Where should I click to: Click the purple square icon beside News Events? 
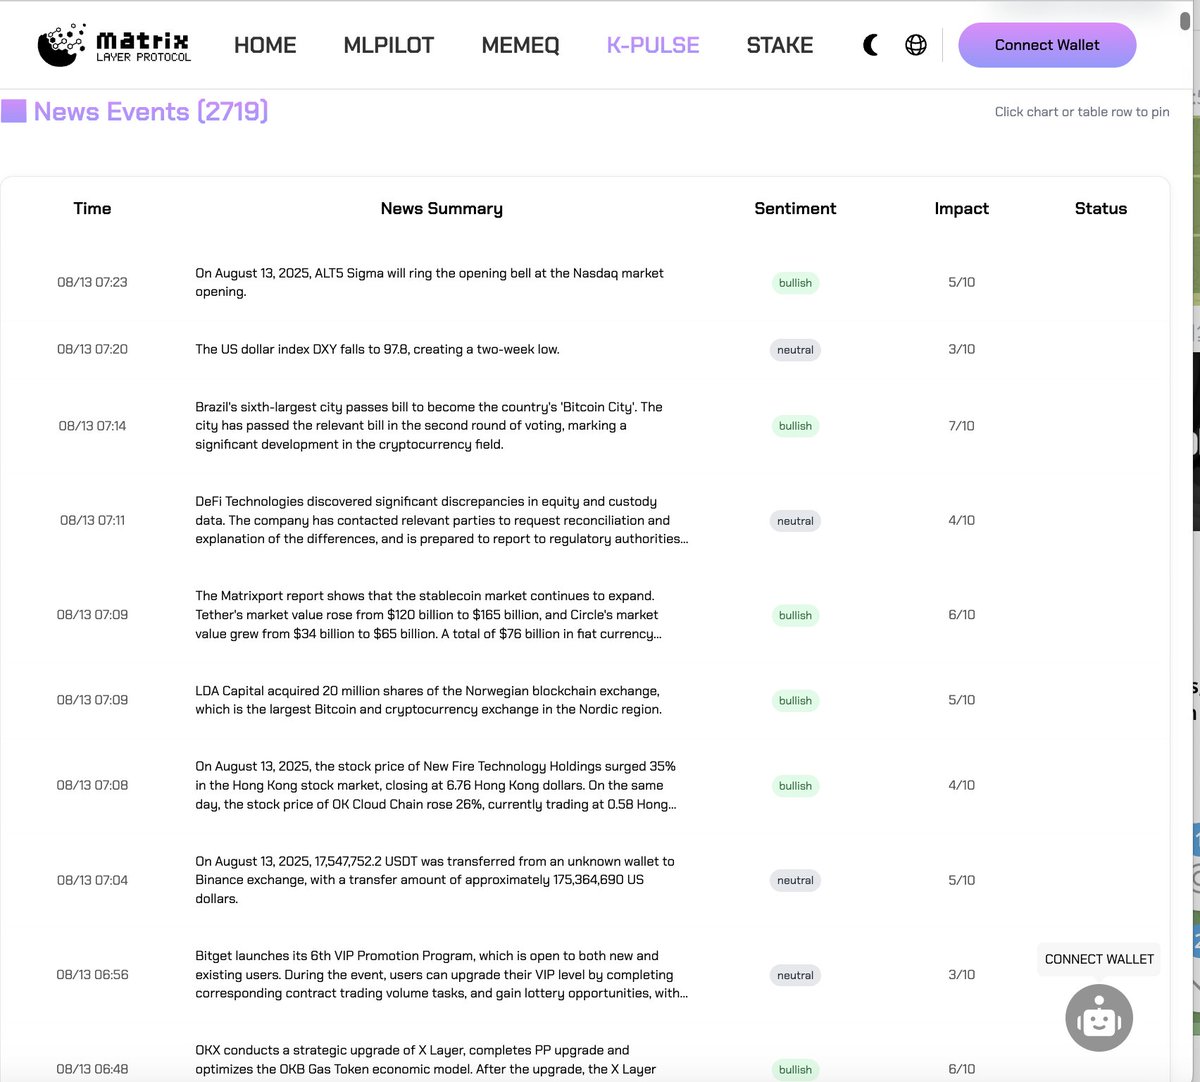pyautogui.click(x=15, y=111)
